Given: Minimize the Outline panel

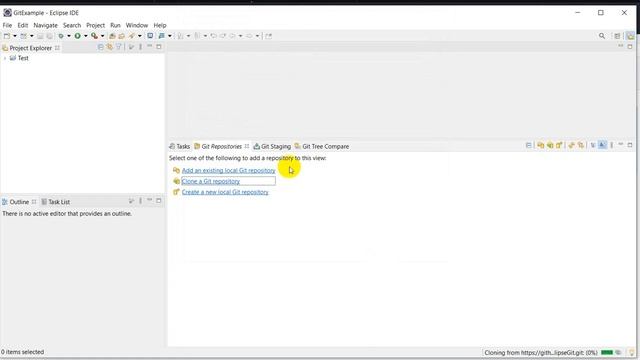Looking at the screenshot, I should coord(149,200).
